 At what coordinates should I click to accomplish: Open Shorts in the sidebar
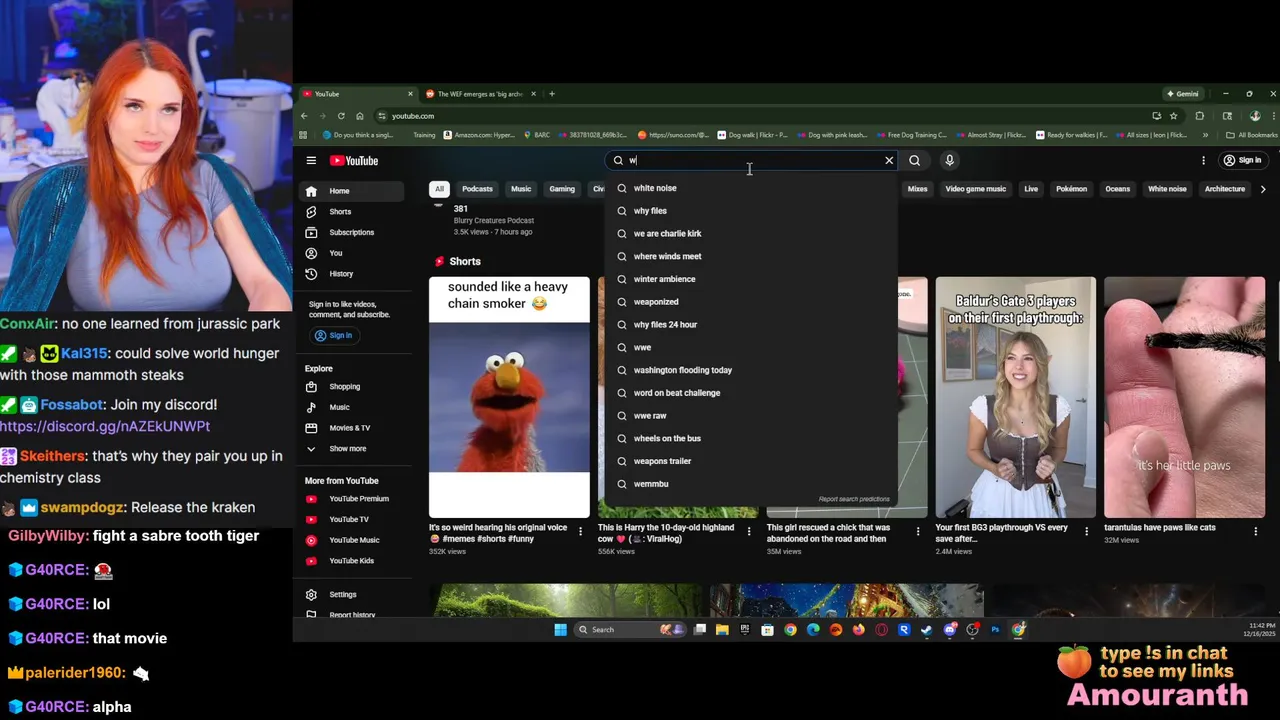click(x=350, y=212)
